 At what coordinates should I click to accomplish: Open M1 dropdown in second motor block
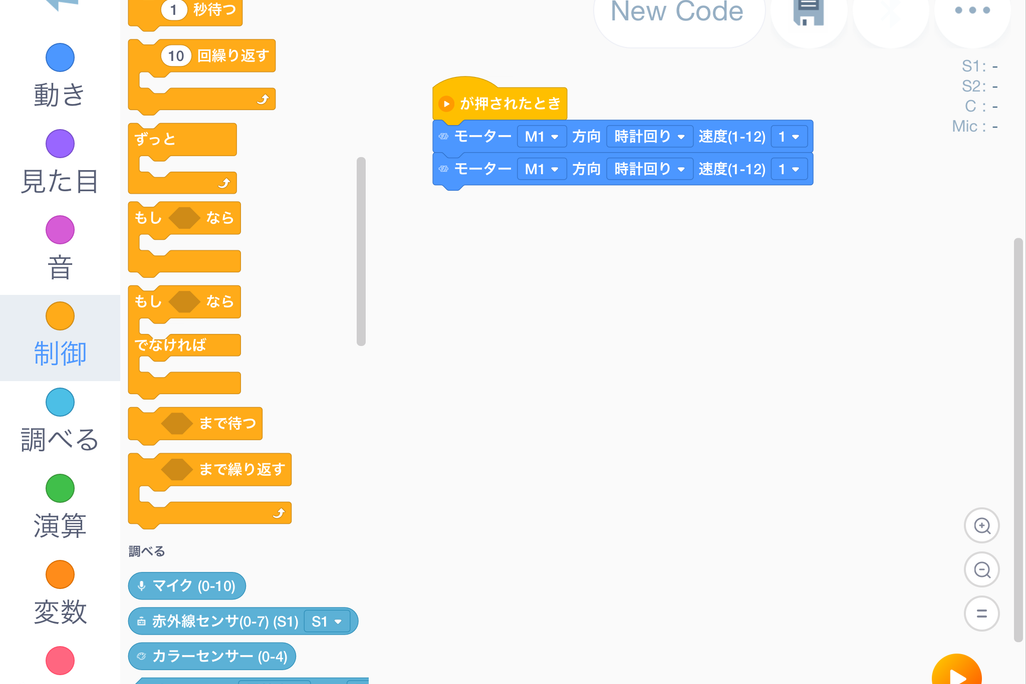[x=542, y=169]
